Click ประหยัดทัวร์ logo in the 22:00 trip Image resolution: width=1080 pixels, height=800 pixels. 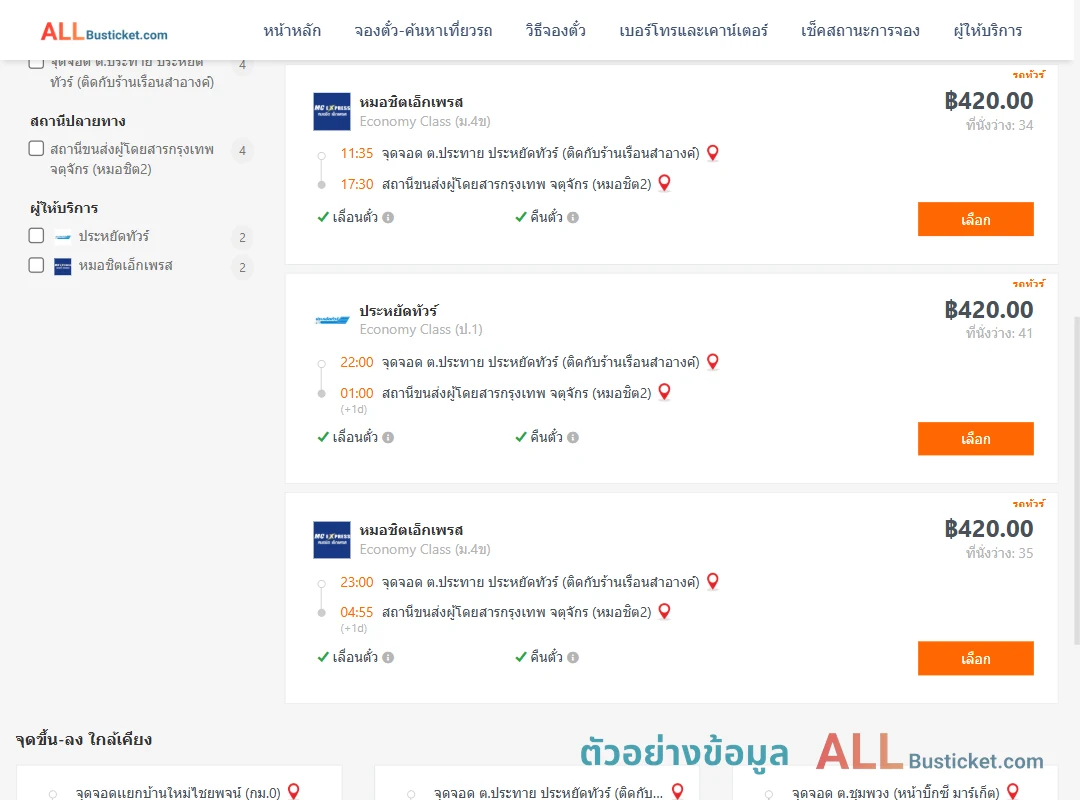coord(332,320)
